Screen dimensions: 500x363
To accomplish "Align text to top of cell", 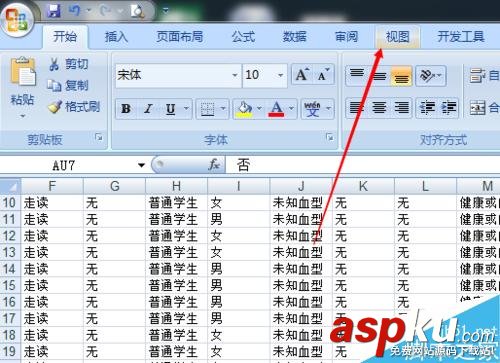I will pyautogui.click(x=357, y=75).
